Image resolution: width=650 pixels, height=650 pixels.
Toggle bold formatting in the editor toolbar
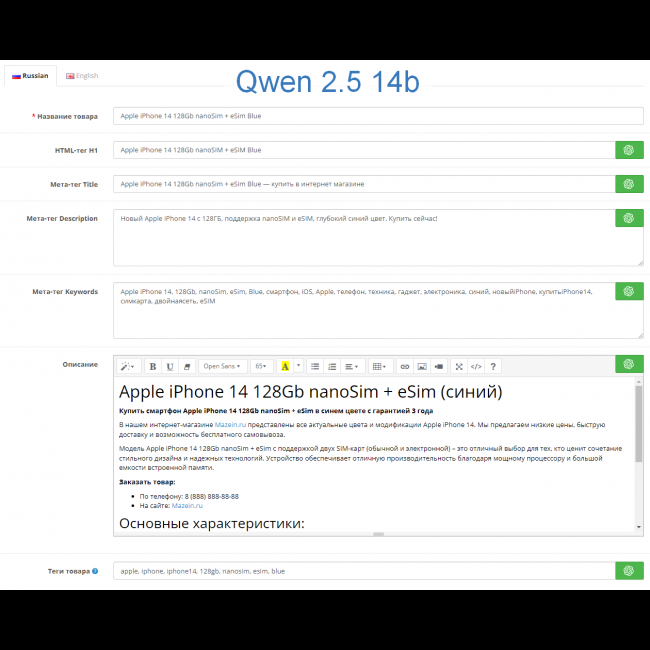[153, 366]
